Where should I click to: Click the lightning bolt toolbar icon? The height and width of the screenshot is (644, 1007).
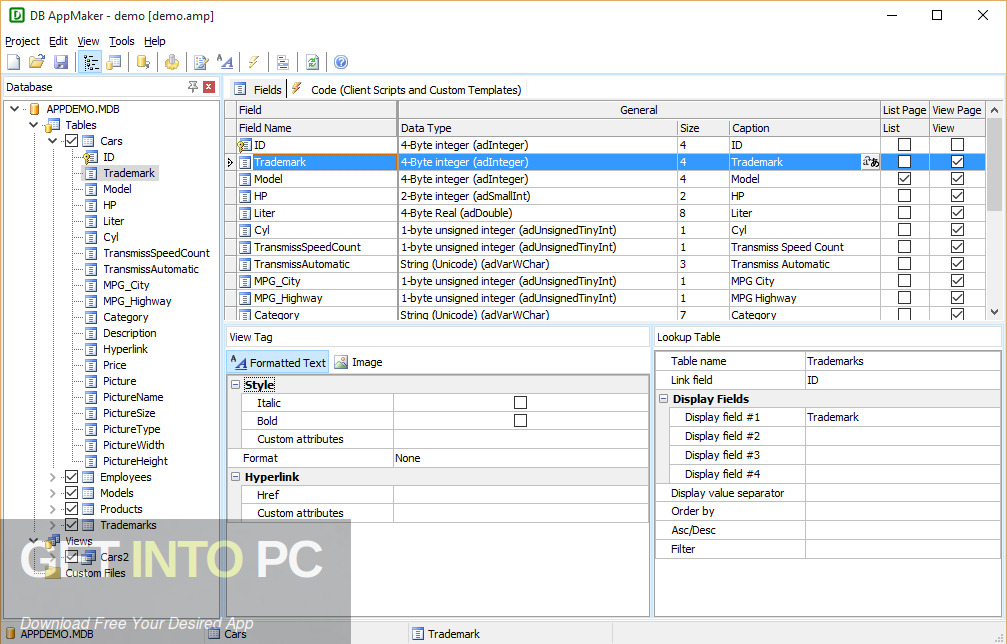click(254, 62)
